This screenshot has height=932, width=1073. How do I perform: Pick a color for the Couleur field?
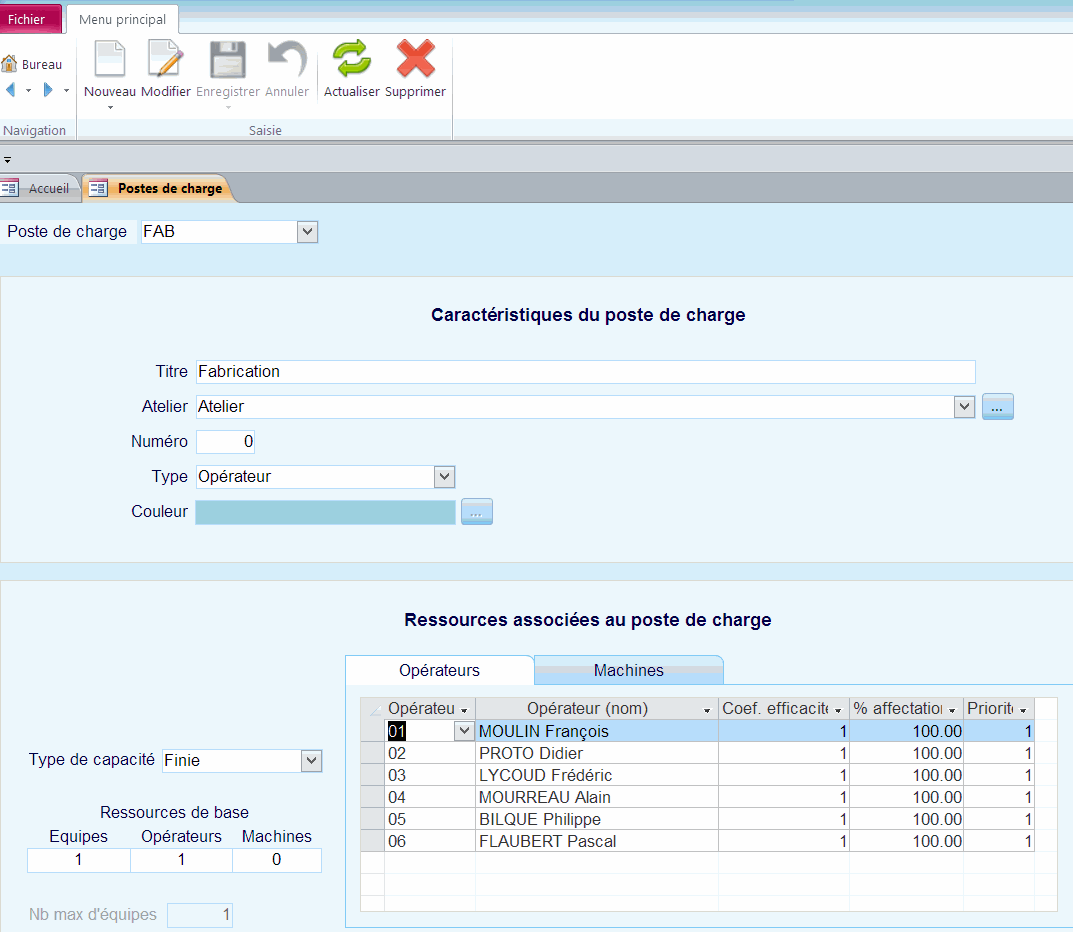(477, 511)
